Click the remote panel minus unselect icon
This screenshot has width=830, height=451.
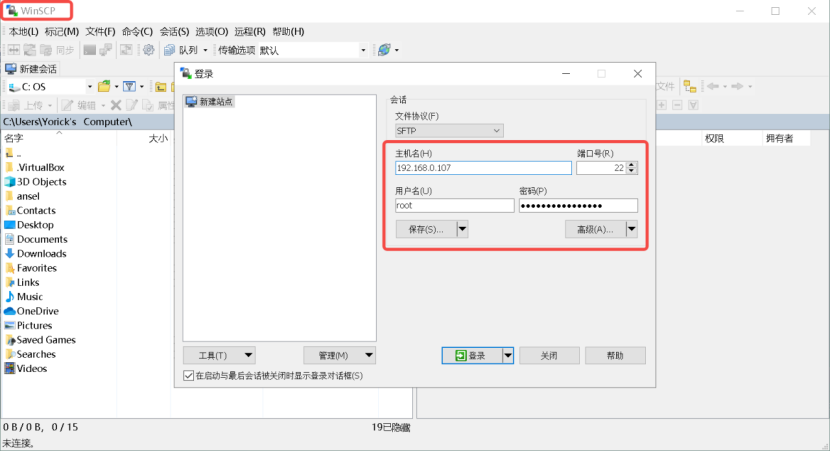677,105
